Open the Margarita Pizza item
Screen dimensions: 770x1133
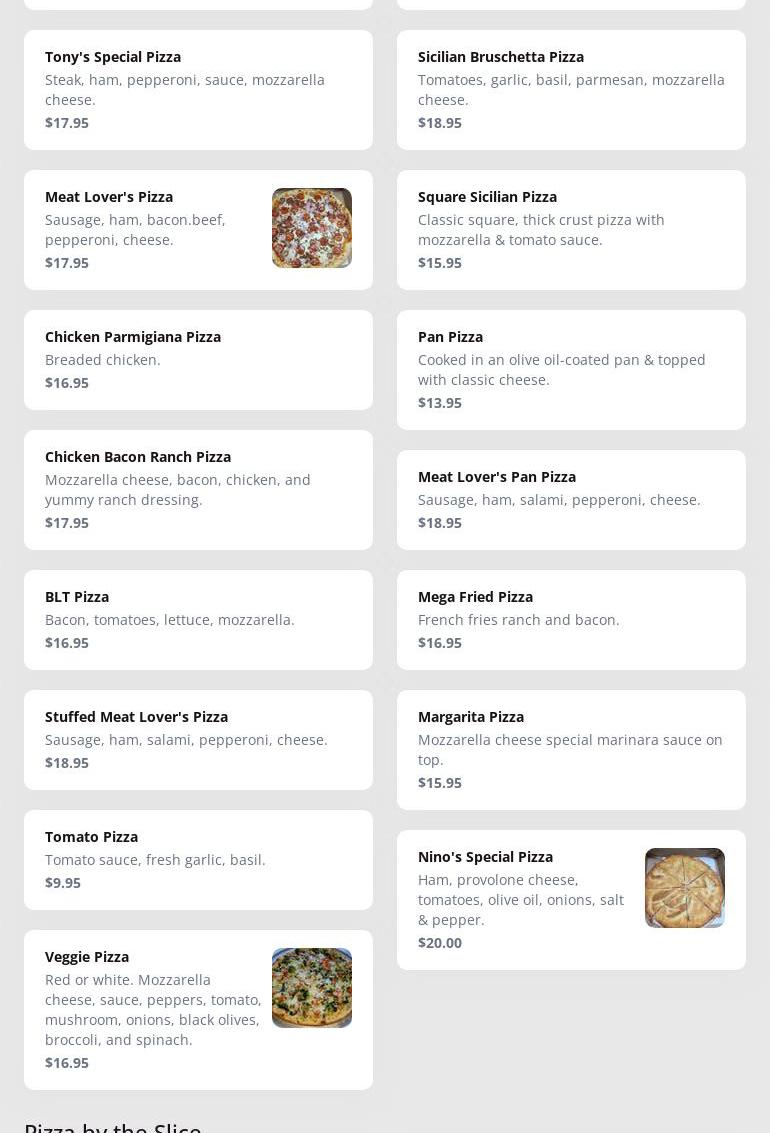(x=571, y=750)
